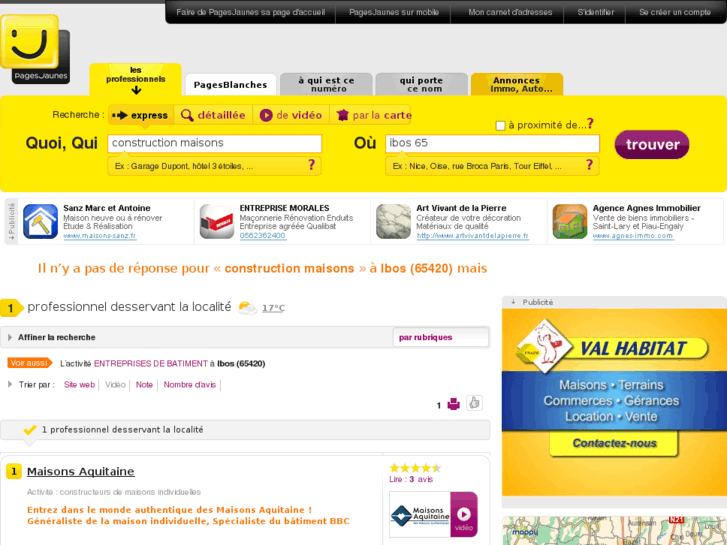Click Faire de PagesJaunes sa page d'accueil

(250, 13)
